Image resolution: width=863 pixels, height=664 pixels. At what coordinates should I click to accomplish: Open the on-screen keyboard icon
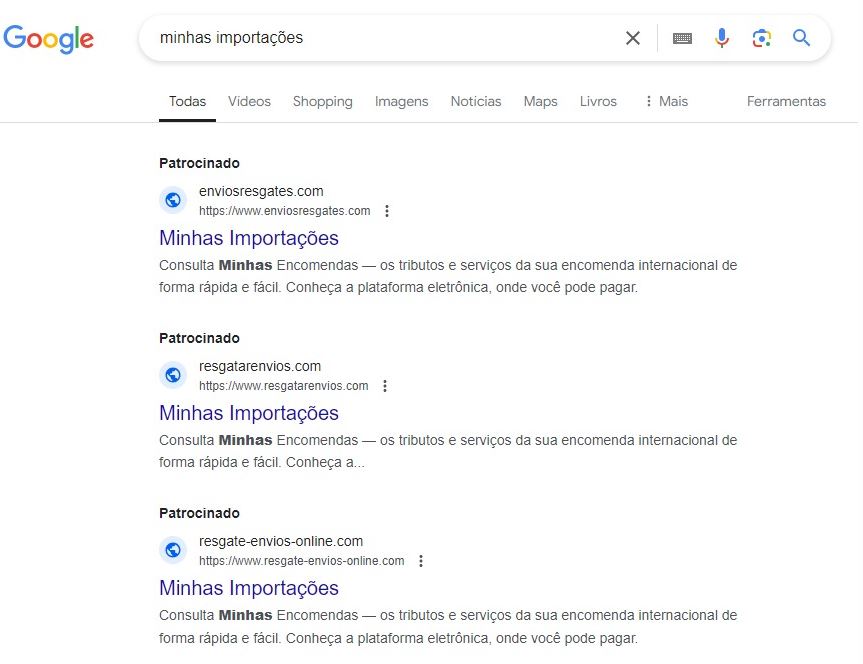point(682,38)
